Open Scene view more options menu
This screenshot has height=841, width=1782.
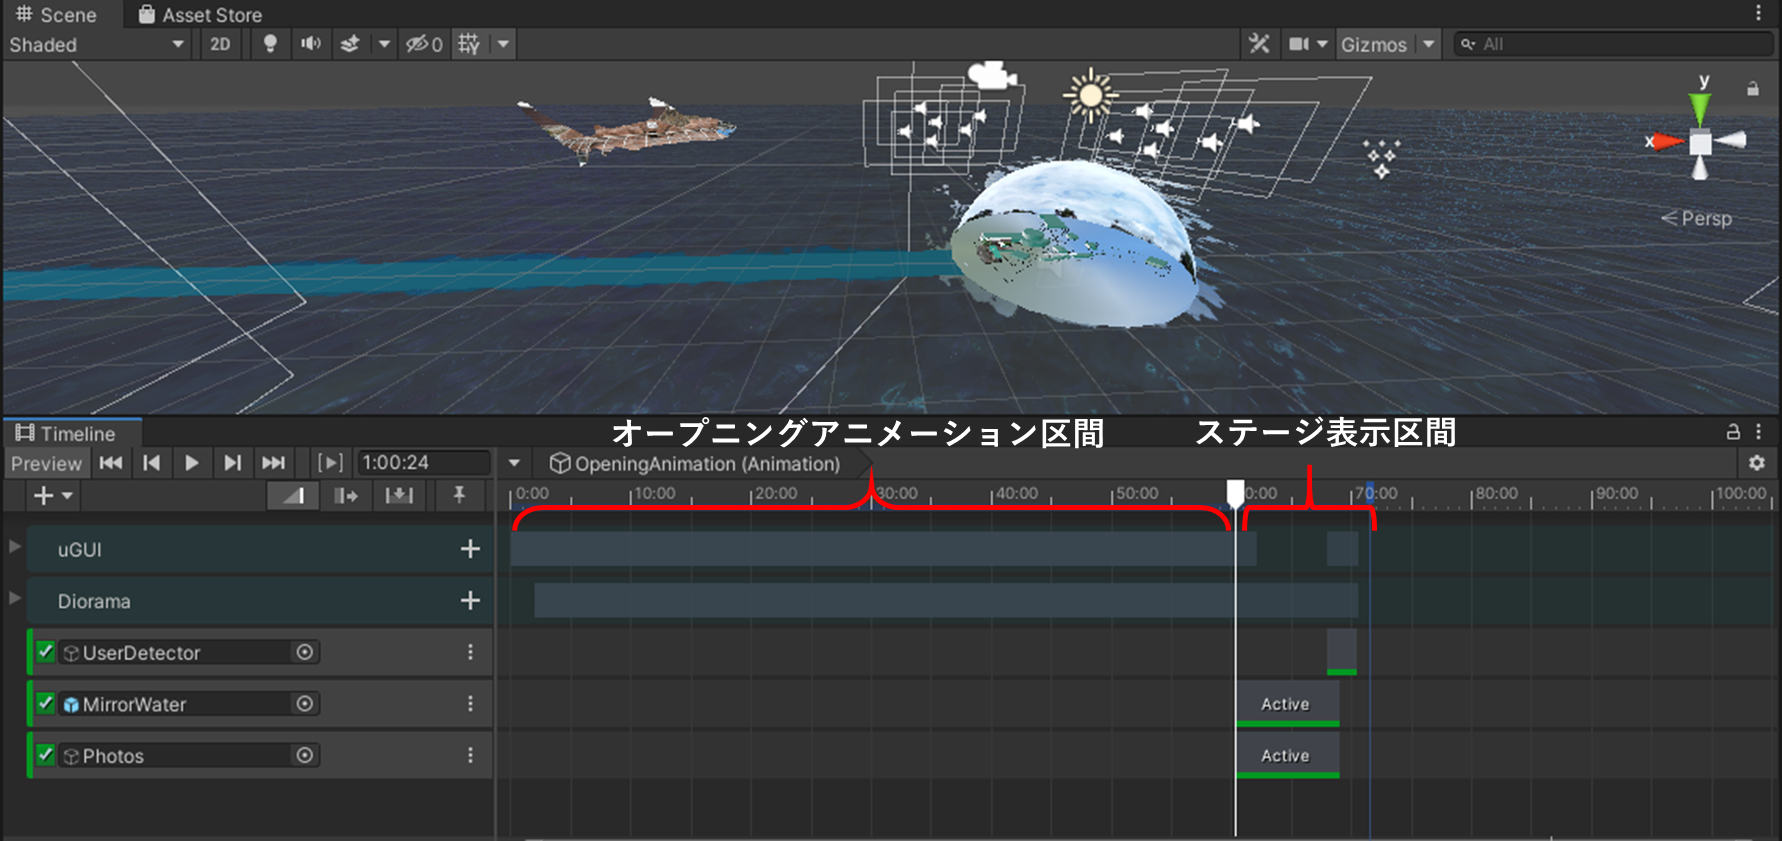tap(1758, 13)
